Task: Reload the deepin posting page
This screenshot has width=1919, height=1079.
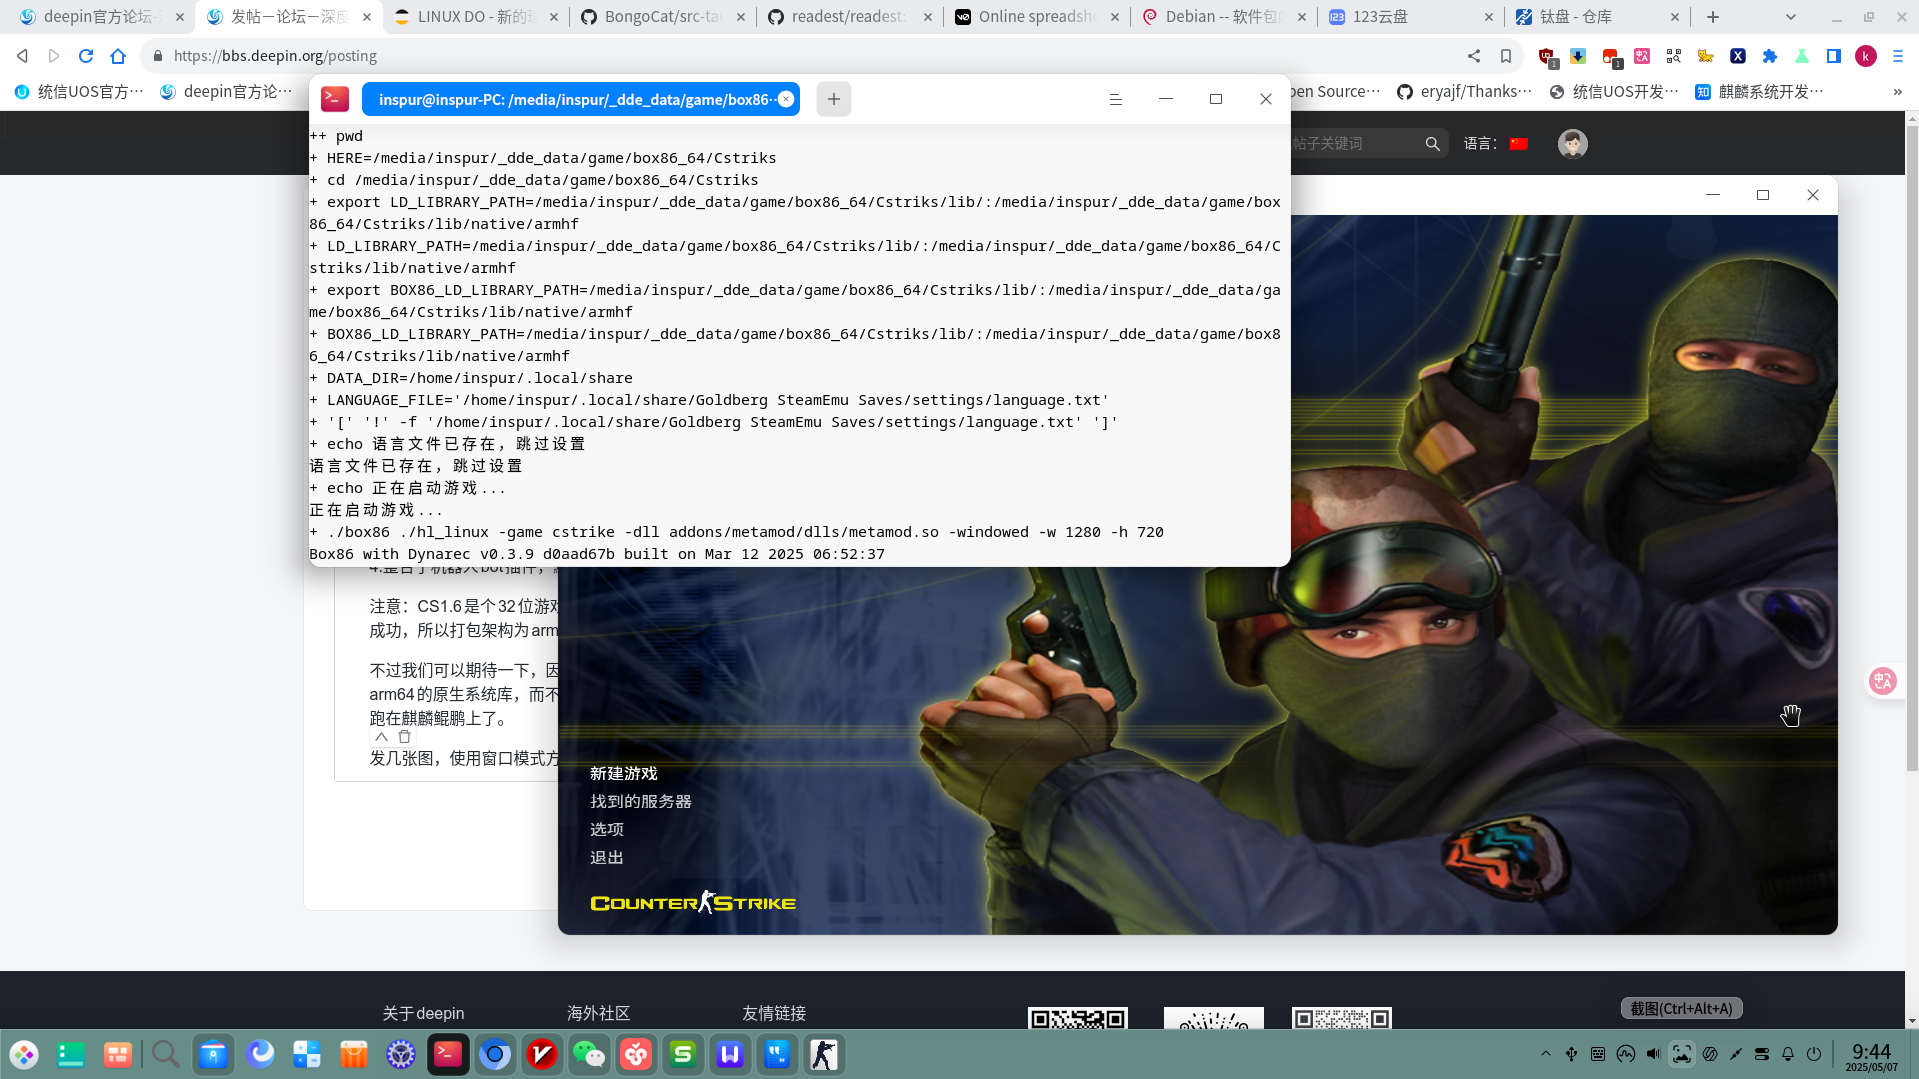Action: coord(86,56)
